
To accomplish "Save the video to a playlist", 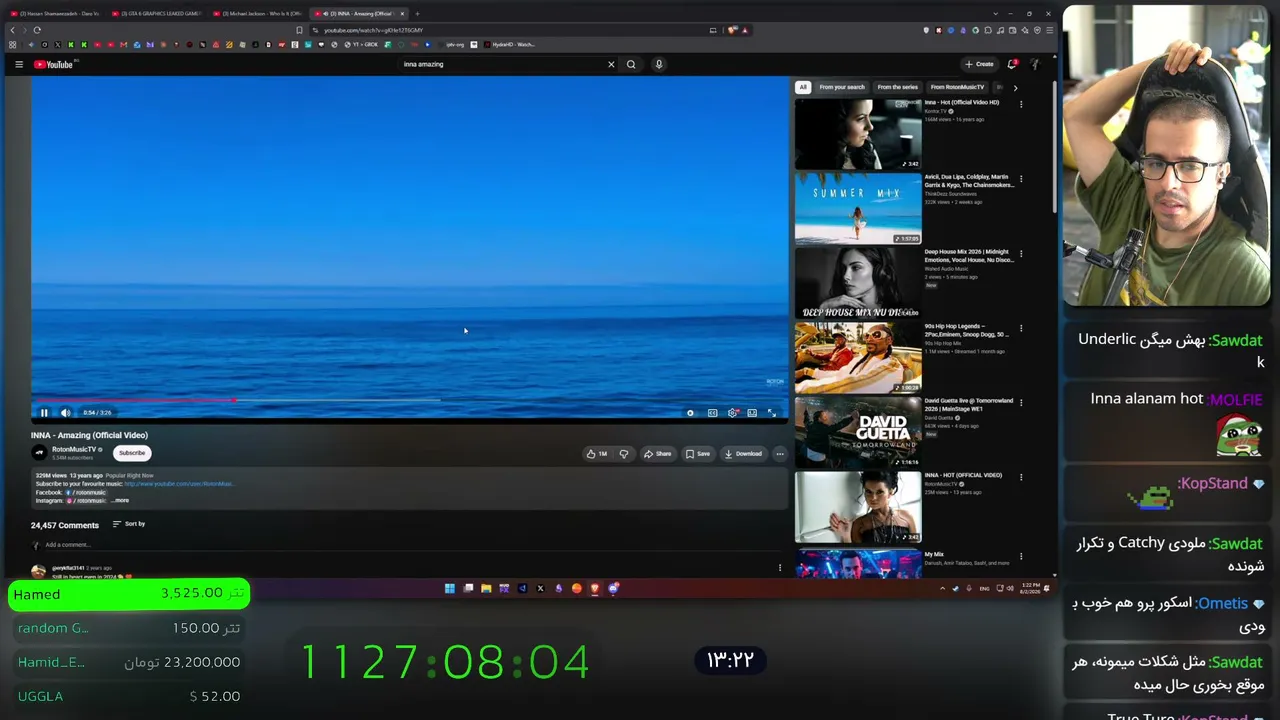I will coord(697,454).
